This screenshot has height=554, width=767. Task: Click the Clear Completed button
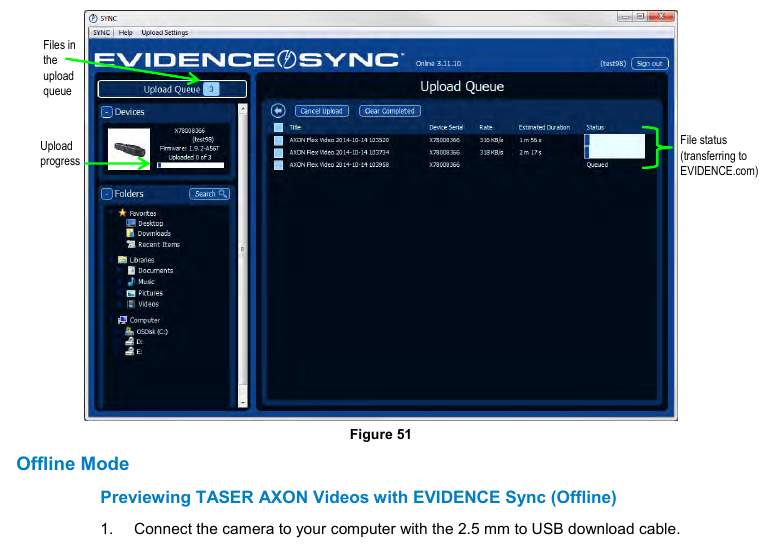(389, 111)
